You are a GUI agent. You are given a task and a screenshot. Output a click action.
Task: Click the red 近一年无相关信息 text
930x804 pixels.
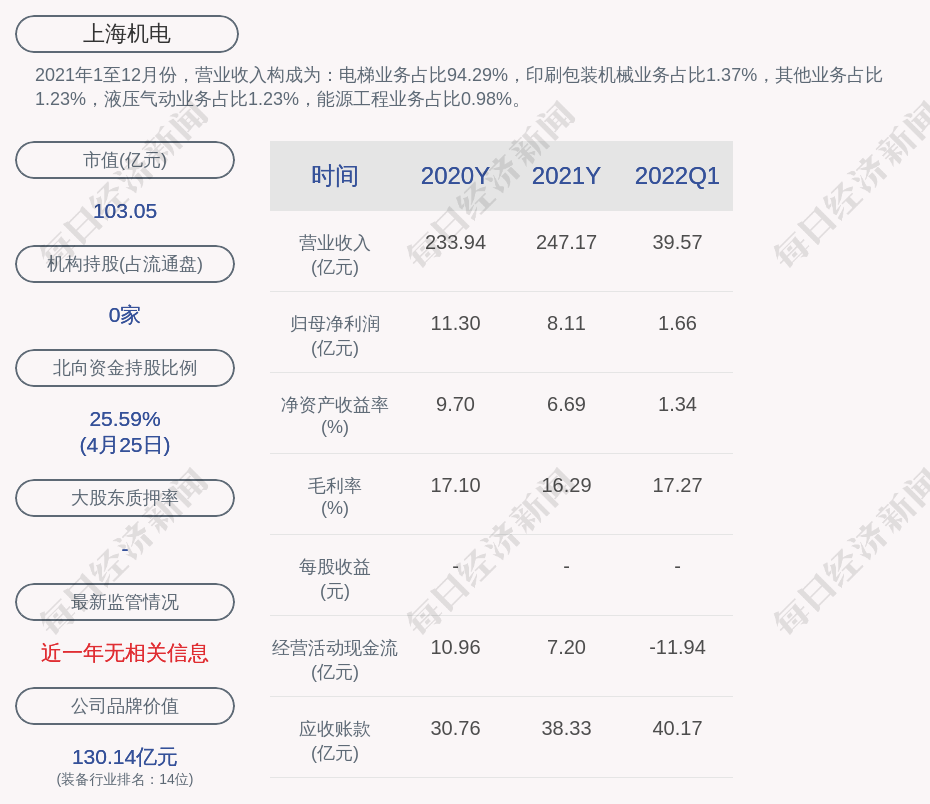point(125,653)
